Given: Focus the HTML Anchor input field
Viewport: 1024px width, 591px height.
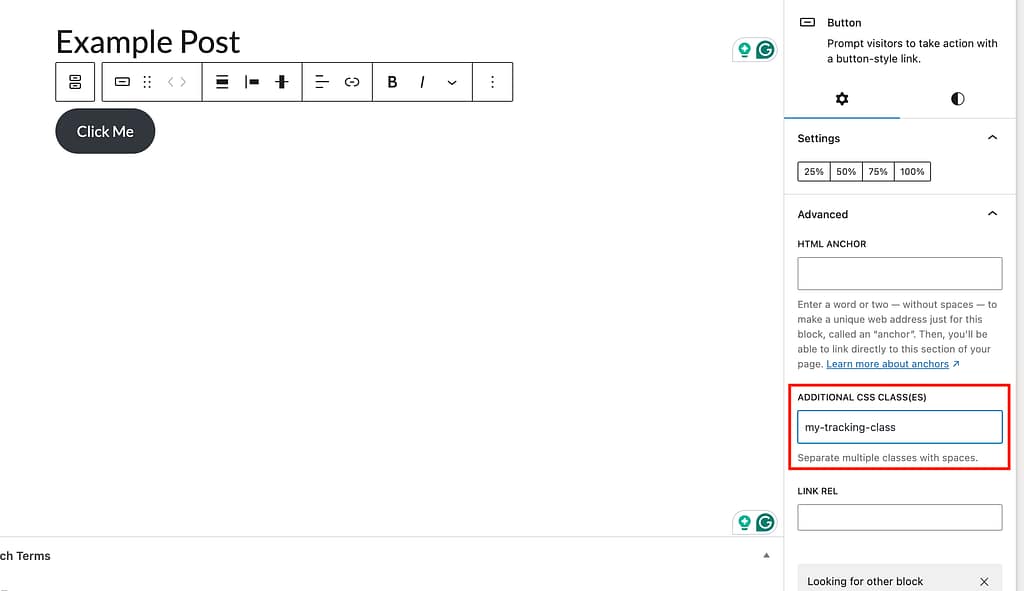Looking at the screenshot, I should [x=899, y=273].
